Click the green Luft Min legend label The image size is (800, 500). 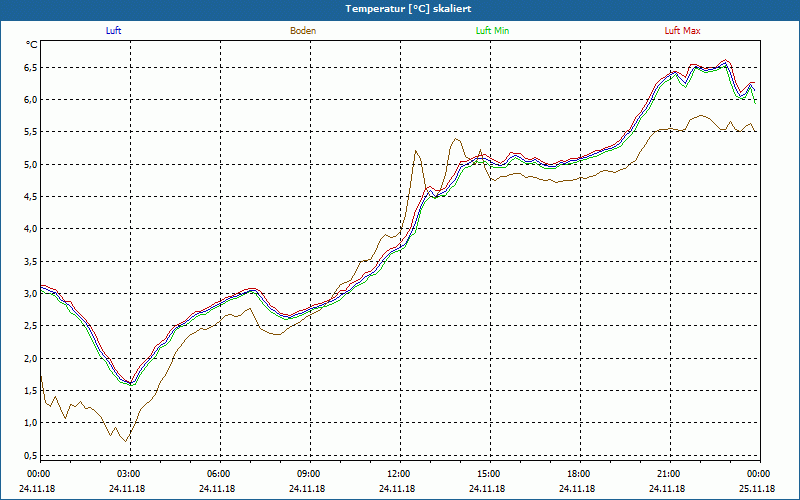pyautogui.click(x=492, y=31)
